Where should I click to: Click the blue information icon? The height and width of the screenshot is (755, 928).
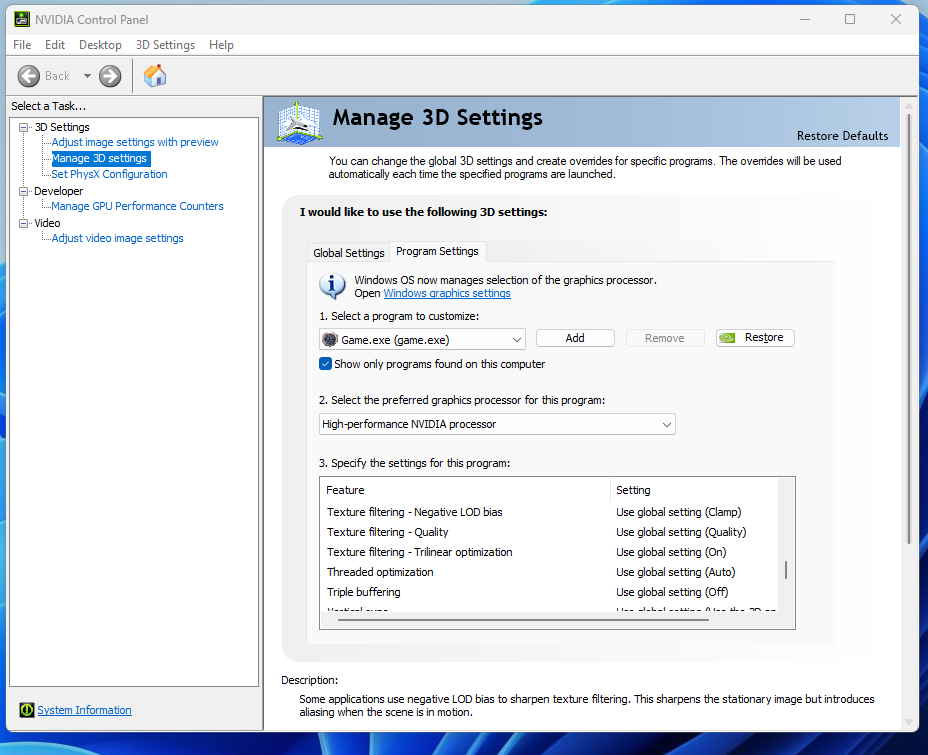click(333, 286)
